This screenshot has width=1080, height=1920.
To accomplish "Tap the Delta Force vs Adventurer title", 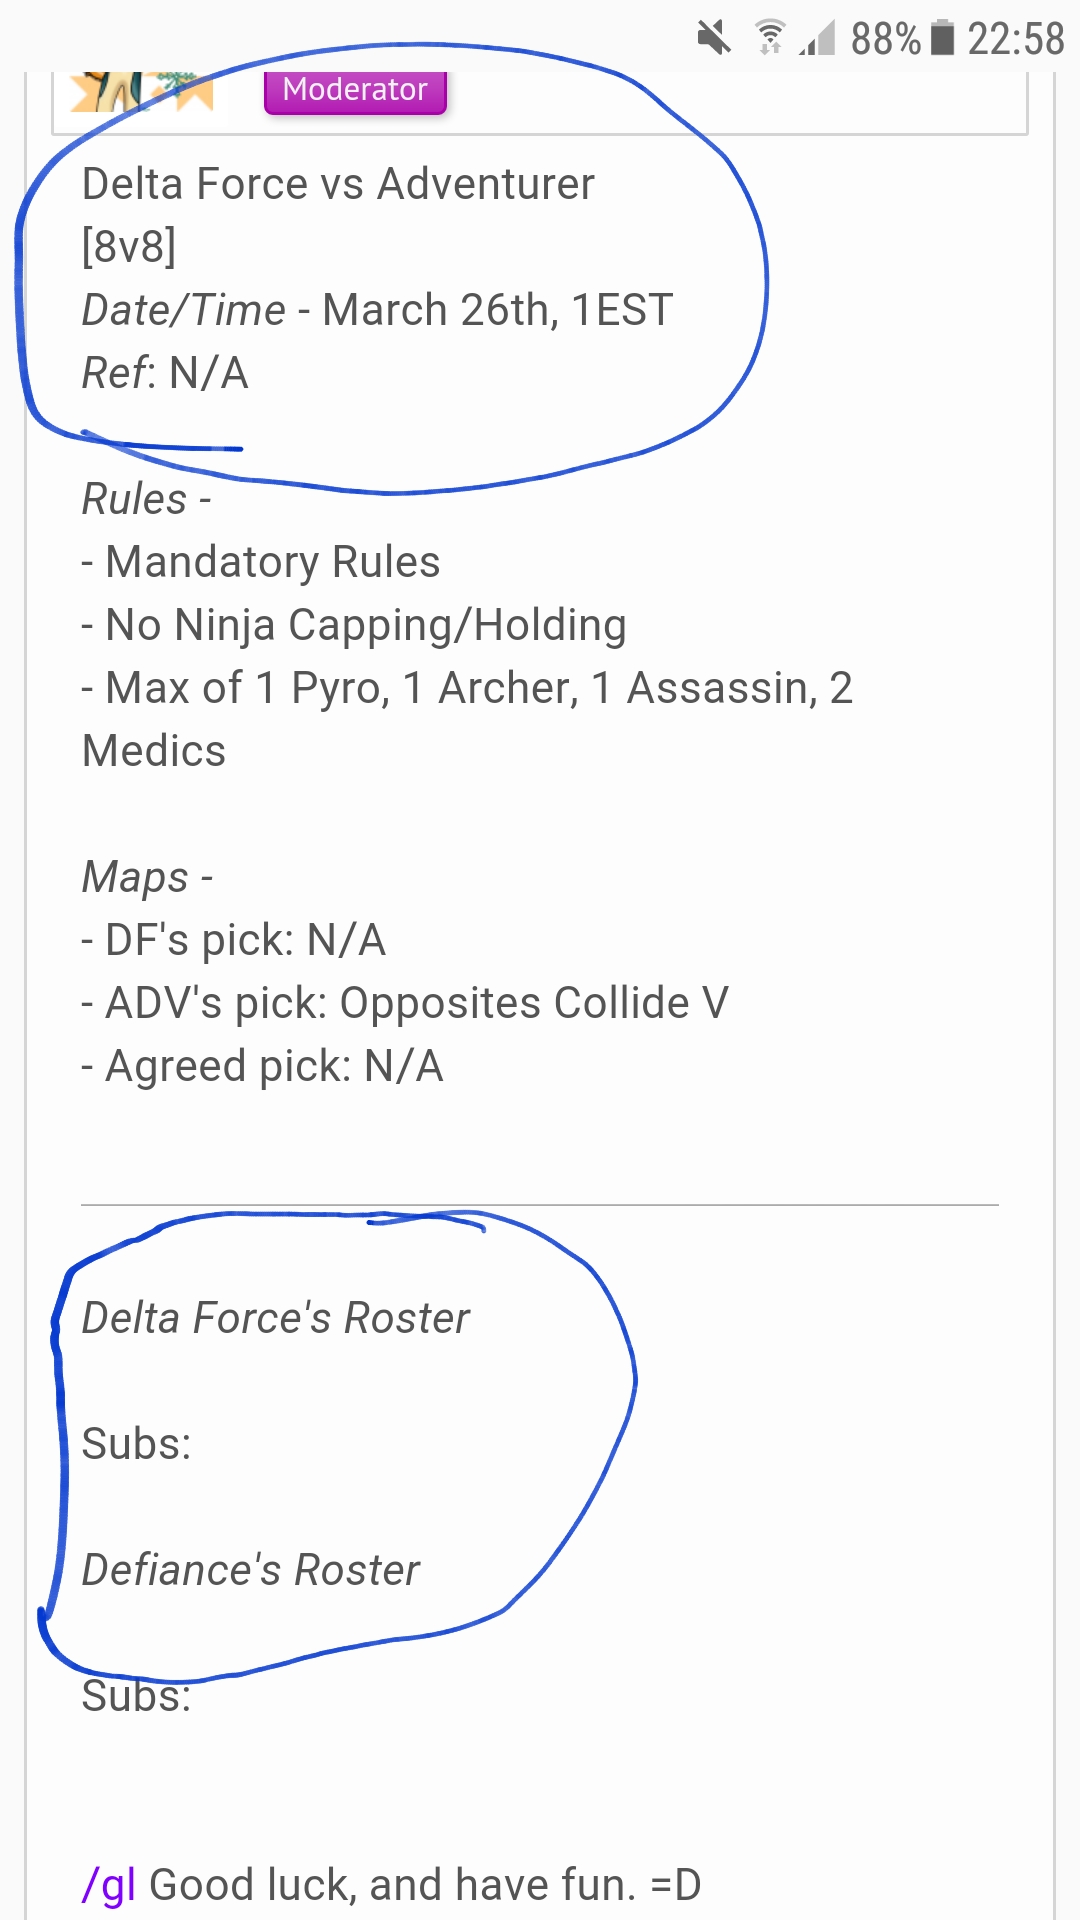I will (x=338, y=184).
